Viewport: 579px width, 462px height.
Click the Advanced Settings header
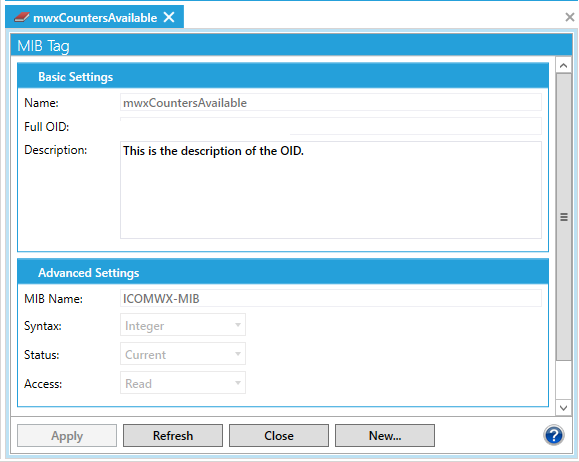(x=283, y=272)
